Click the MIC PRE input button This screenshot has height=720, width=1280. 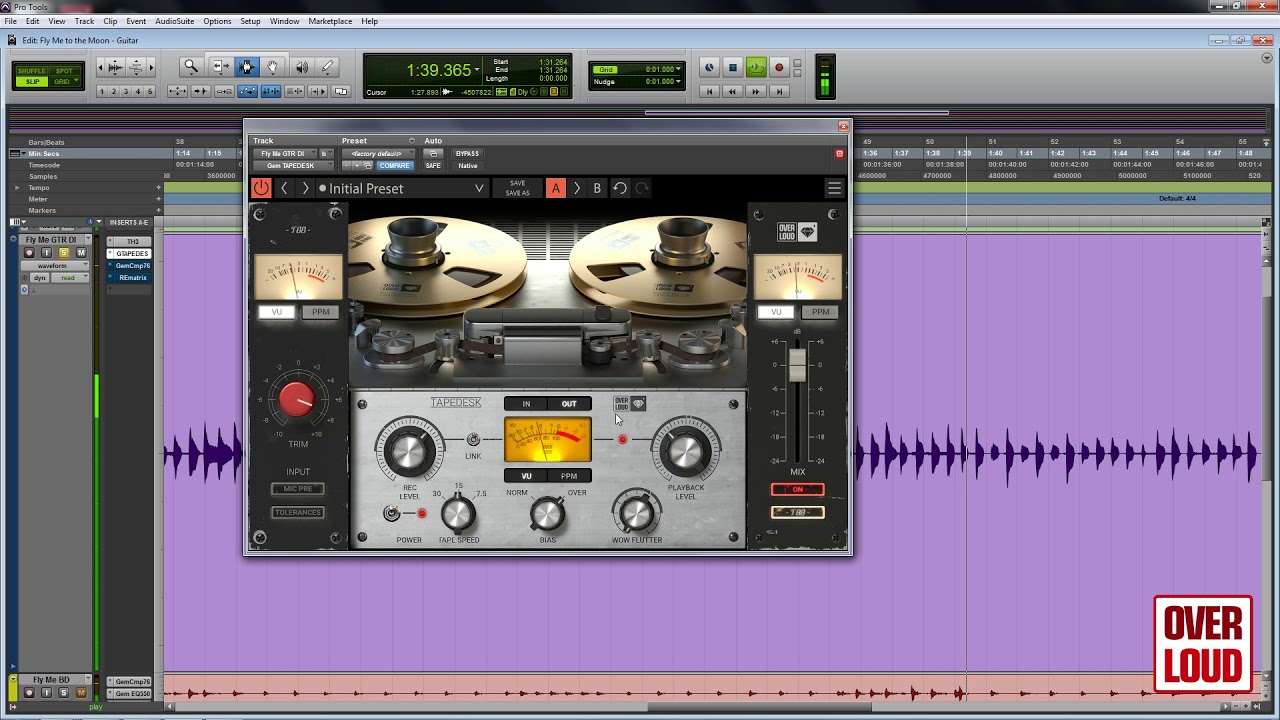(297, 489)
